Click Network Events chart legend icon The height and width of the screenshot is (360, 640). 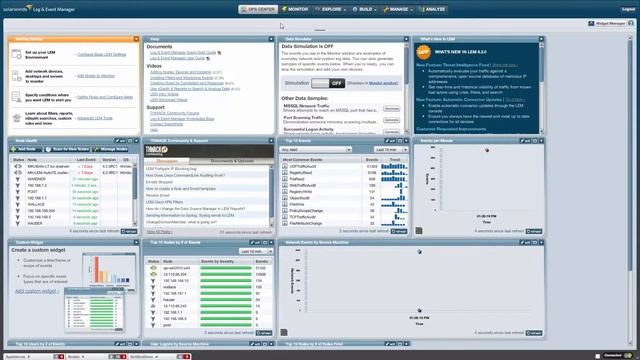coord(284,333)
